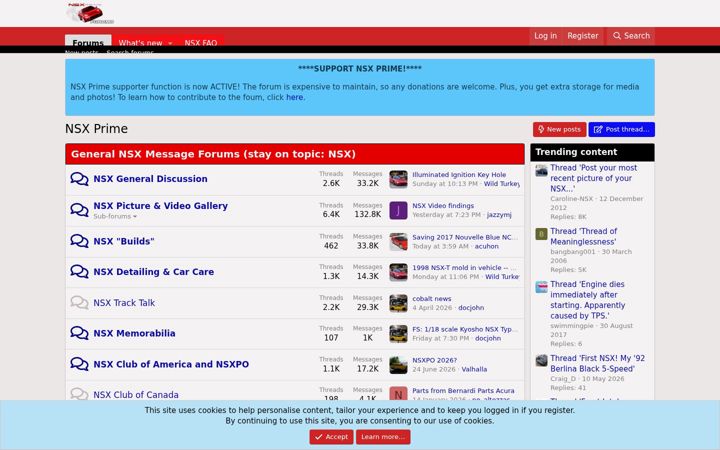Open the NSX FAQ tab
Image resolution: width=720 pixels, height=450 pixels.
pos(201,43)
